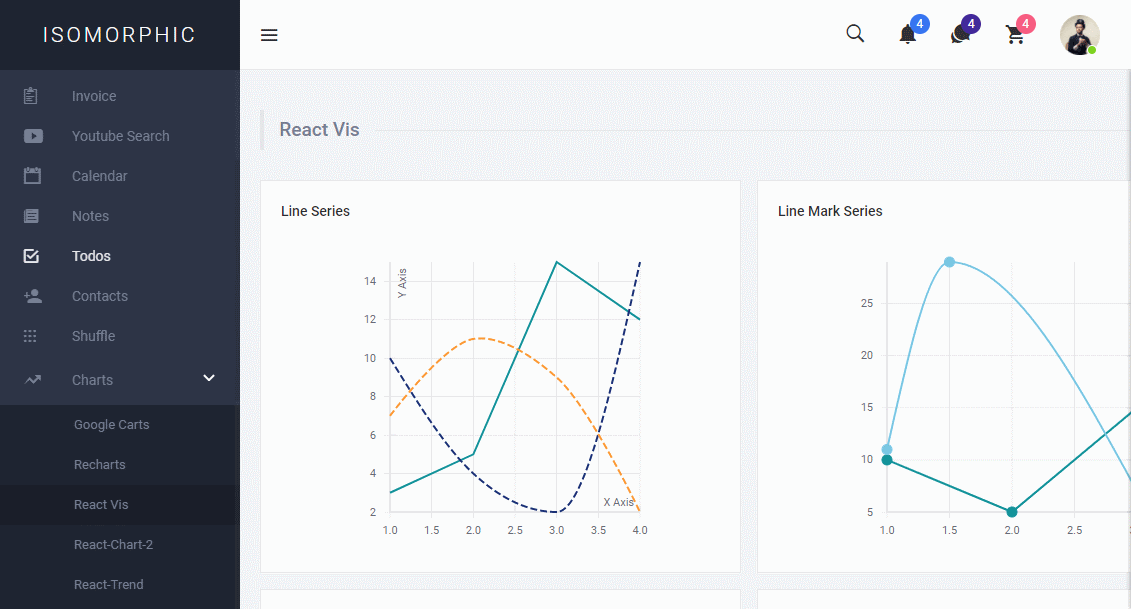Toggle the hamburger menu icon
1131x609 pixels.
[x=269, y=35]
